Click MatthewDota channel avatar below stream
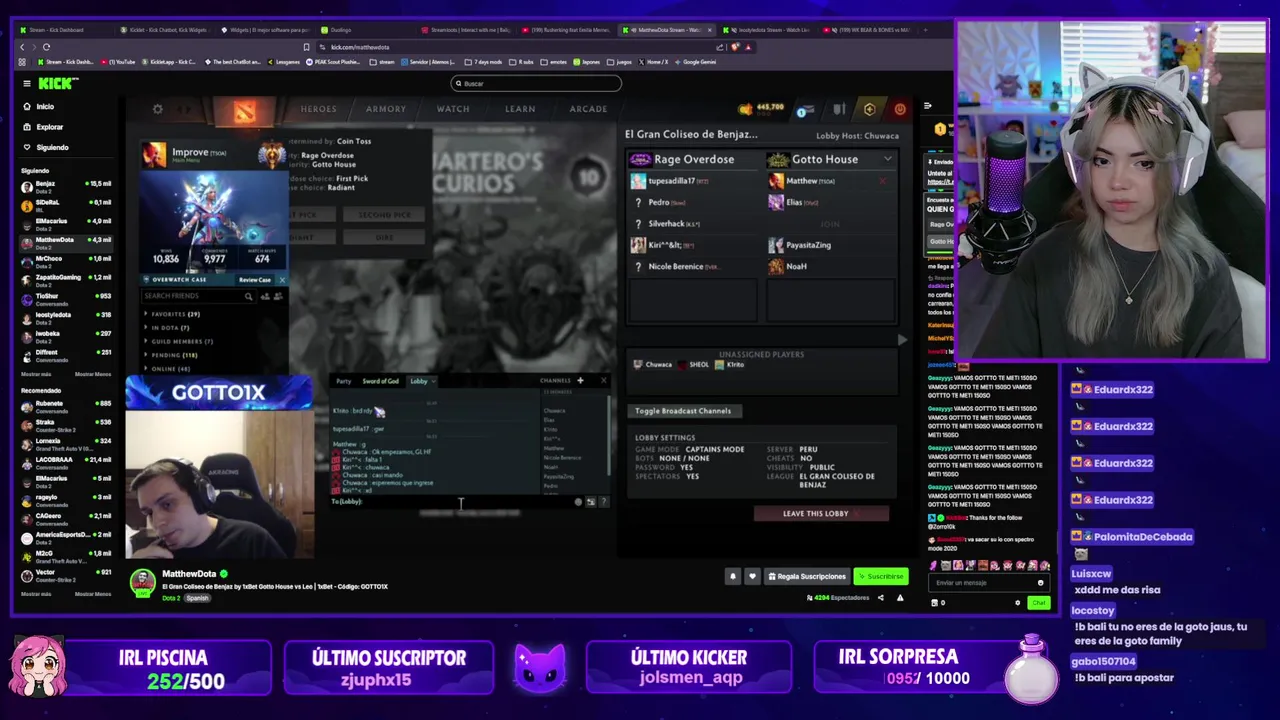 tap(143, 583)
